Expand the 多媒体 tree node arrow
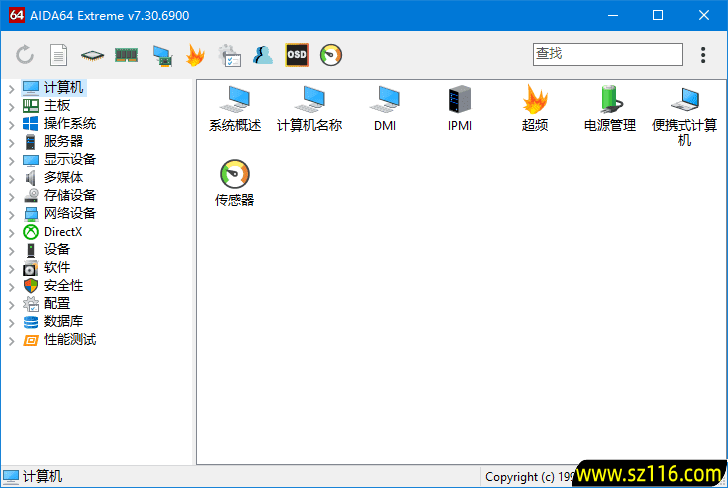This screenshot has height=488, width=728. [x=12, y=178]
